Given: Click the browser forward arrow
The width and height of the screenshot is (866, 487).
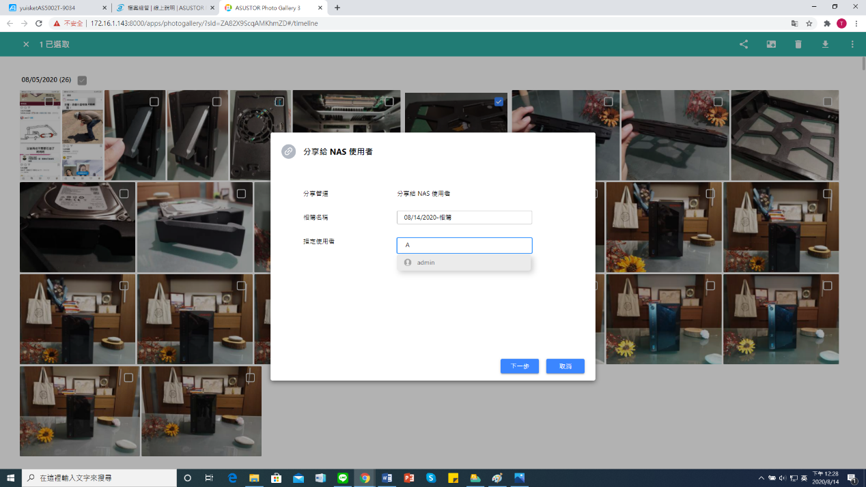Looking at the screenshot, I should [24, 23].
